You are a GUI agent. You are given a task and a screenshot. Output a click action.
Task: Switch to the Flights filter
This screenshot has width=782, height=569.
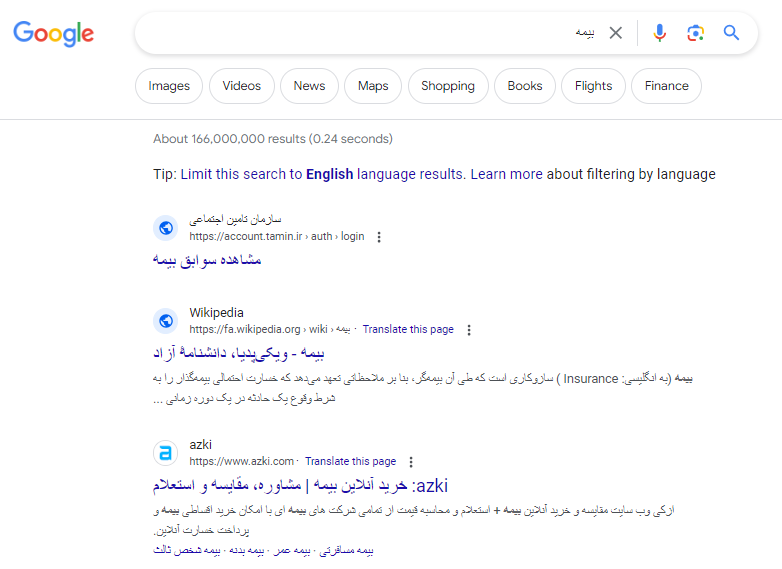pyautogui.click(x=593, y=86)
